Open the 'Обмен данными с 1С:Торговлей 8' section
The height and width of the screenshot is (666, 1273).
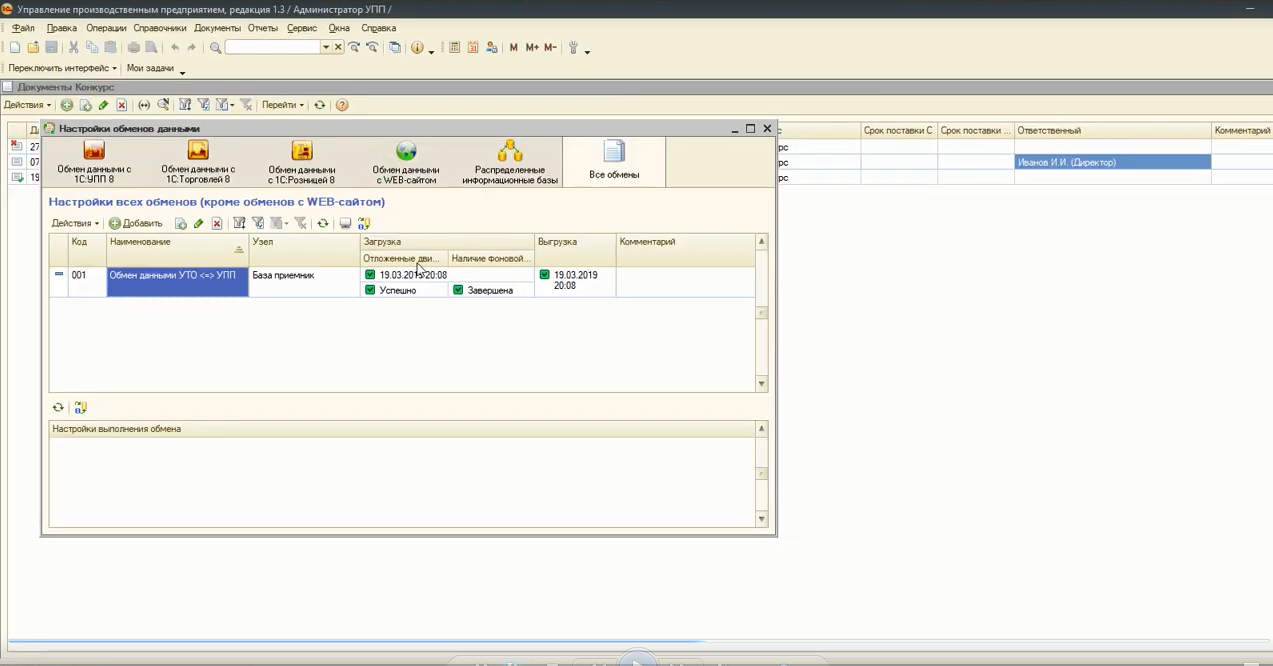(198, 161)
